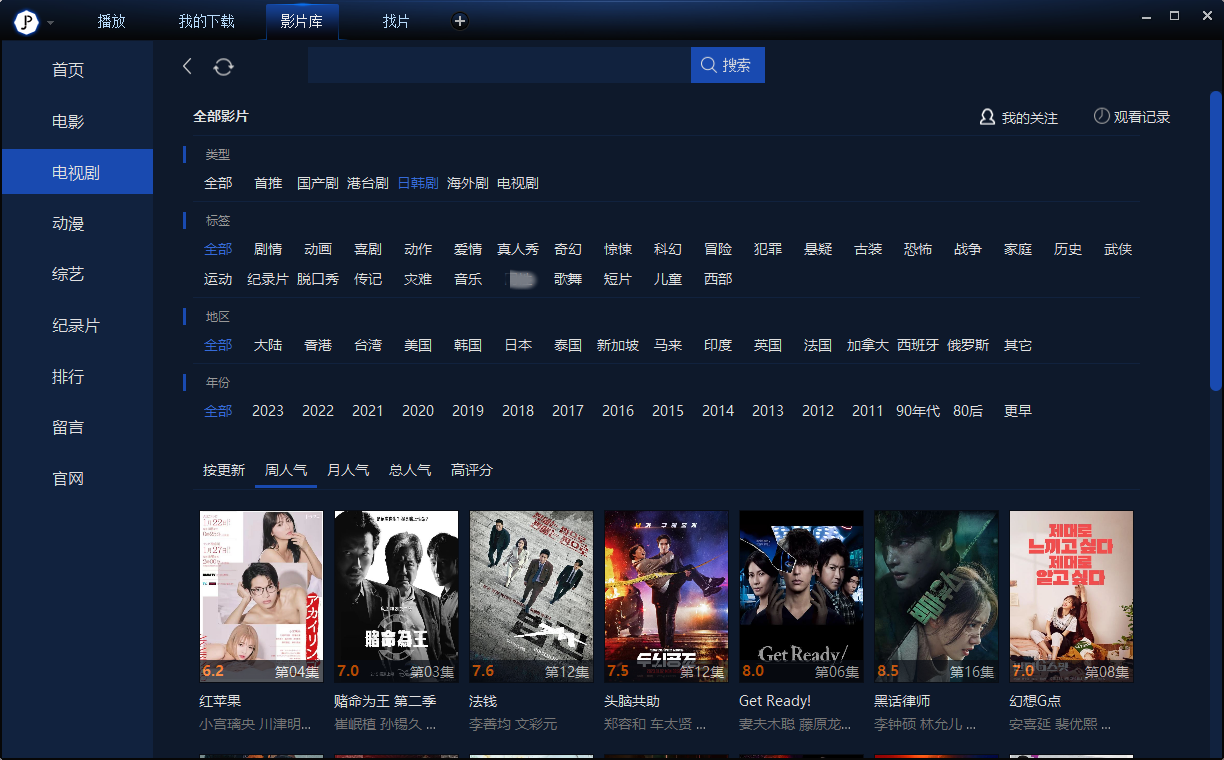Open 观看记录 via the clock icon
Image resolution: width=1224 pixels, height=760 pixels.
(x=1101, y=117)
